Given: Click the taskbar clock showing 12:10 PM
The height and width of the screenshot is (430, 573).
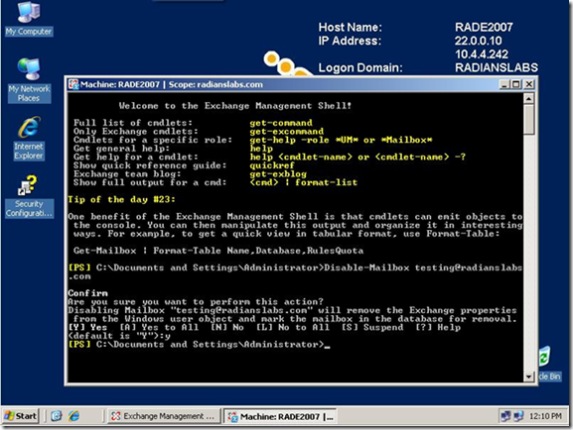Looking at the screenshot, I should [x=545, y=416].
